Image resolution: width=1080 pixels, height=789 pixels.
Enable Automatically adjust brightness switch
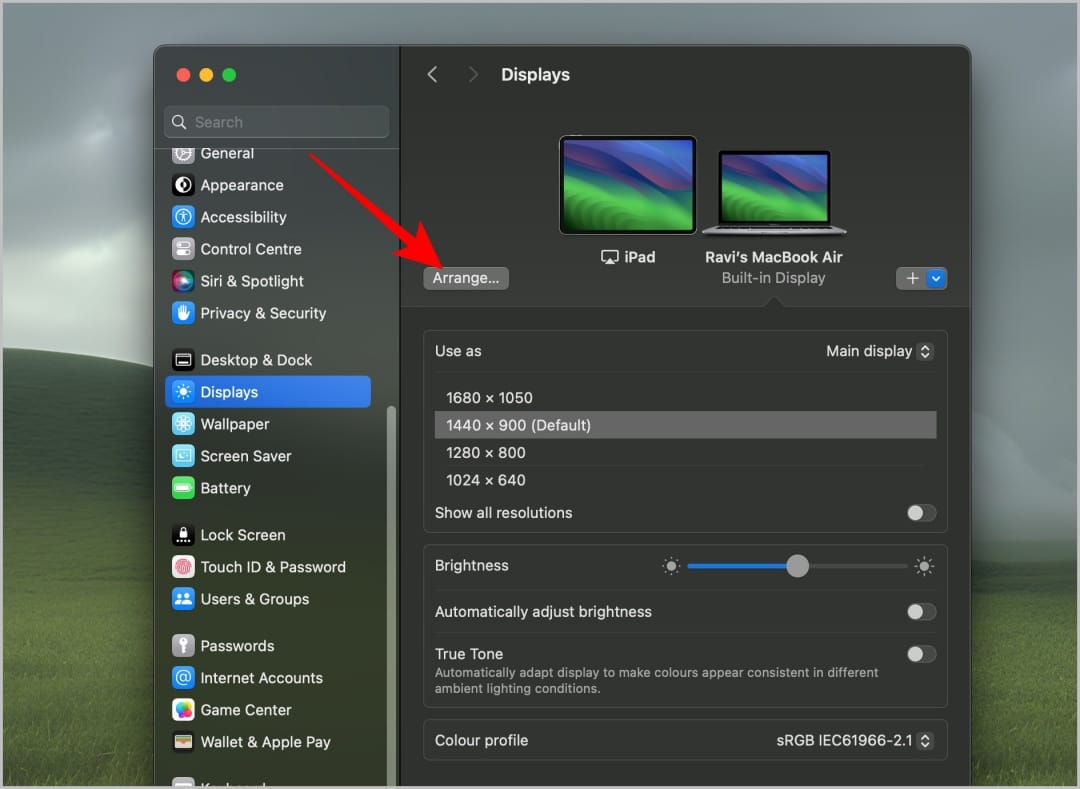(x=921, y=611)
